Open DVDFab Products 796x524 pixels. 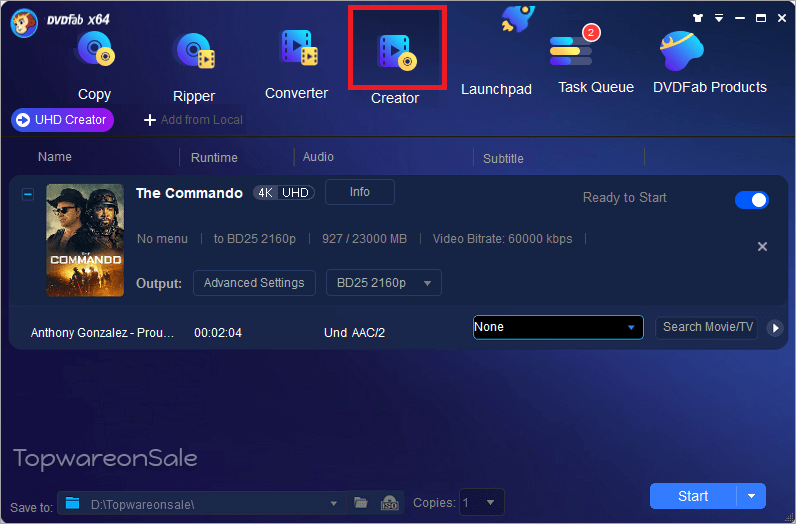pos(710,62)
